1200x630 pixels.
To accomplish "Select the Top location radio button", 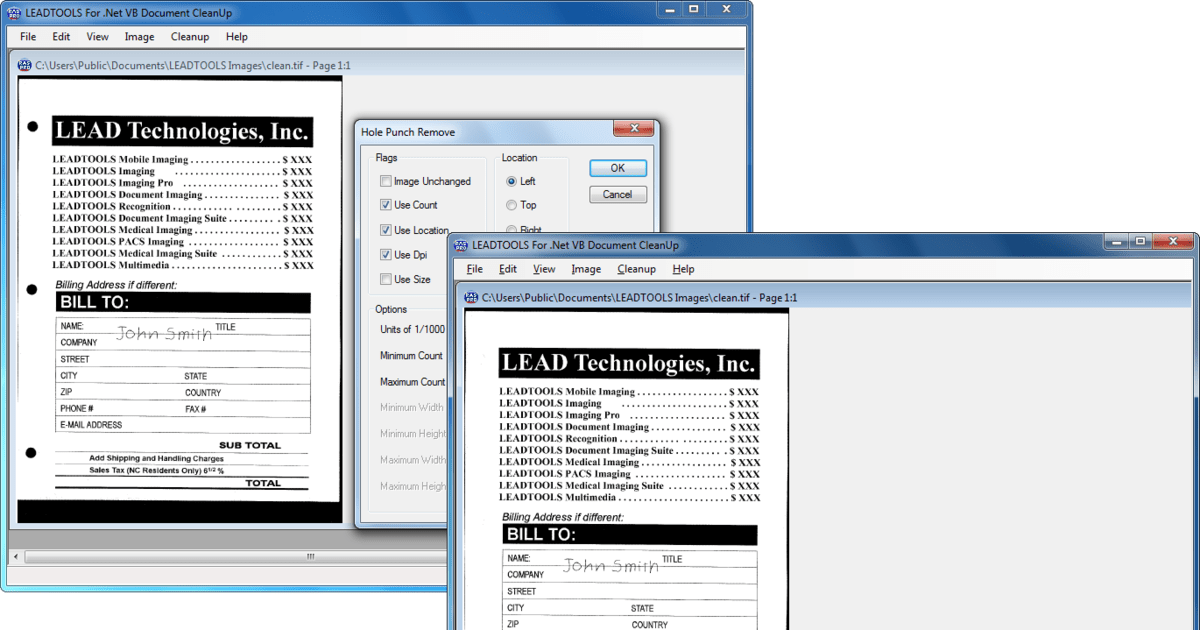I will tap(511, 204).
